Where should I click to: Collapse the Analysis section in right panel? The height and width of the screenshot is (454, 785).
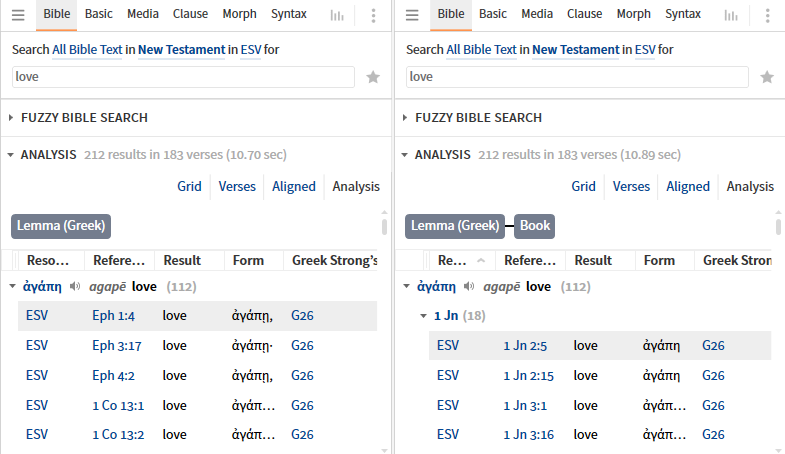tap(405, 155)
